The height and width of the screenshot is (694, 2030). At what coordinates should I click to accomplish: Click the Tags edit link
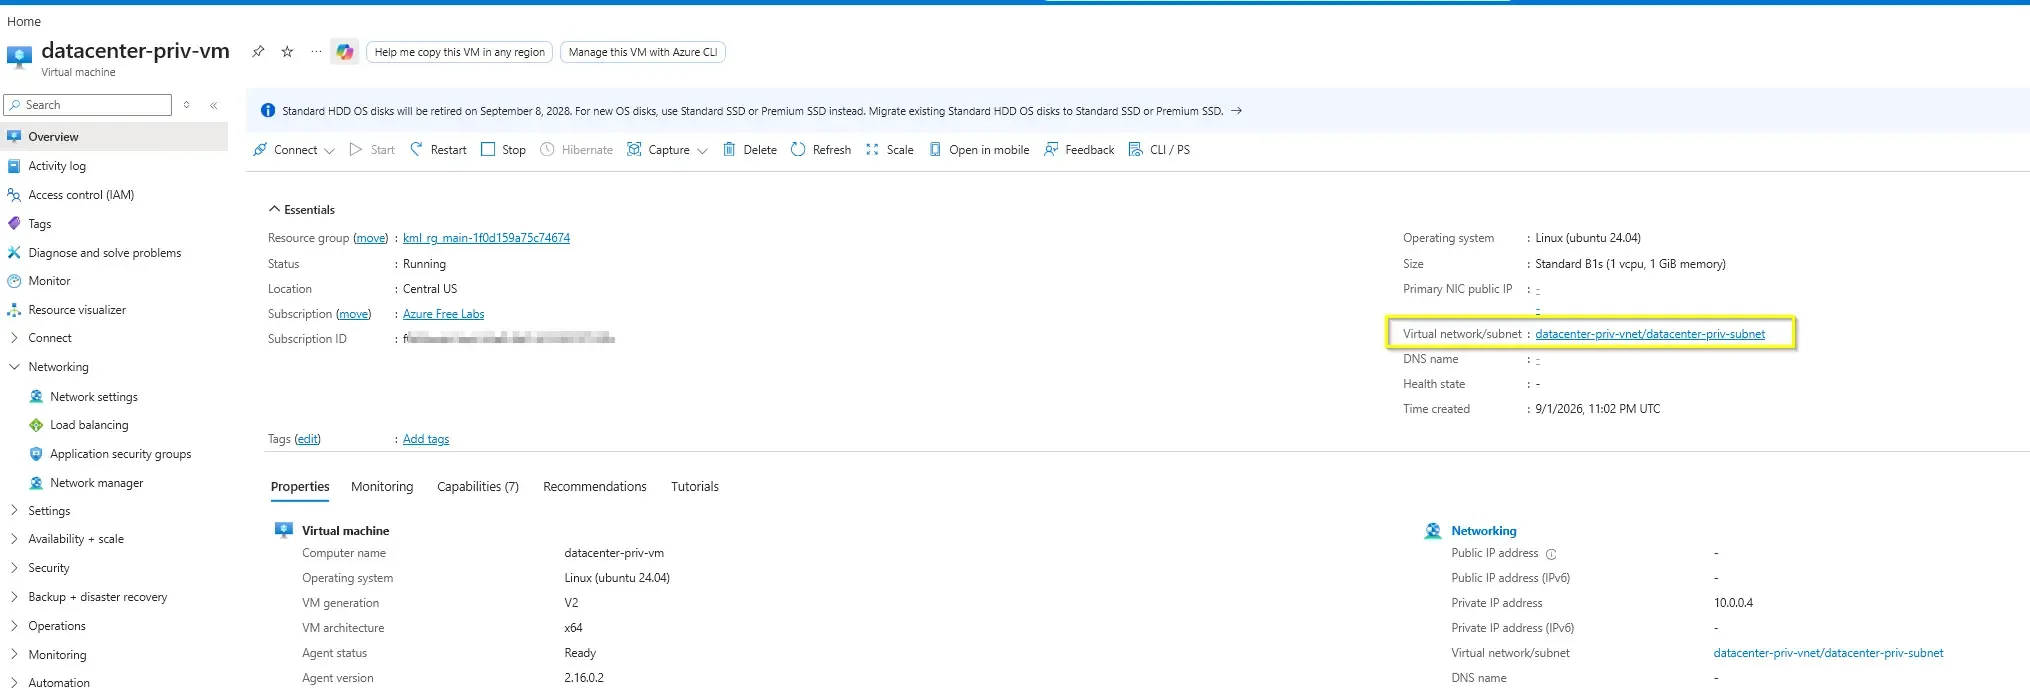coord(307,439)
